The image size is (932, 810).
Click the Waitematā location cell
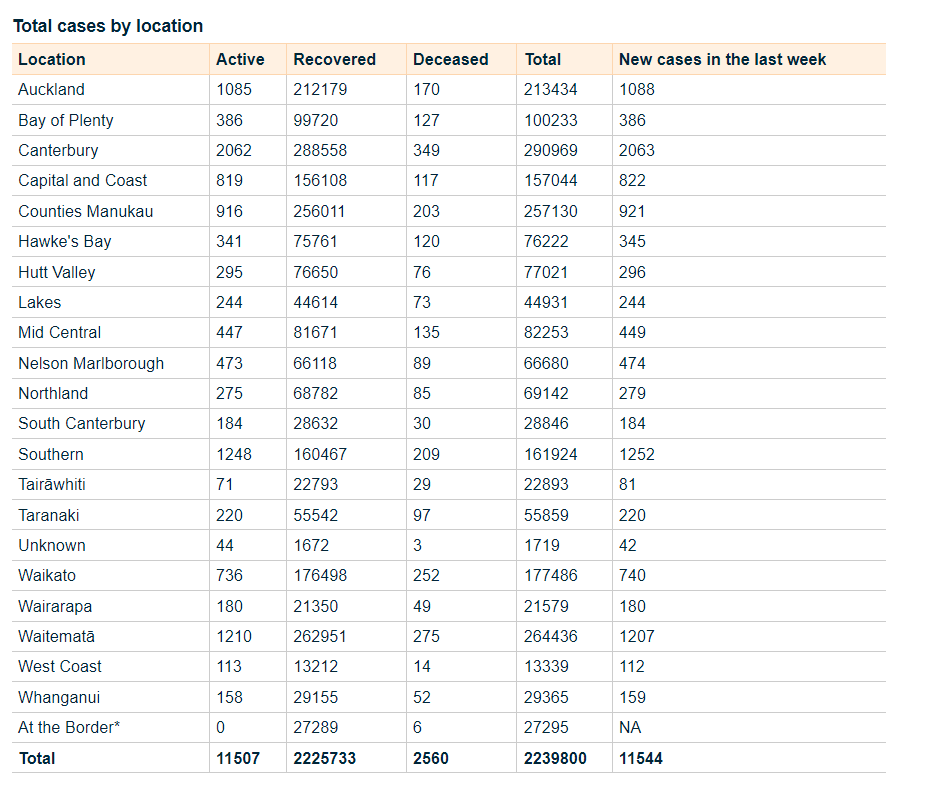coord(56,636)
